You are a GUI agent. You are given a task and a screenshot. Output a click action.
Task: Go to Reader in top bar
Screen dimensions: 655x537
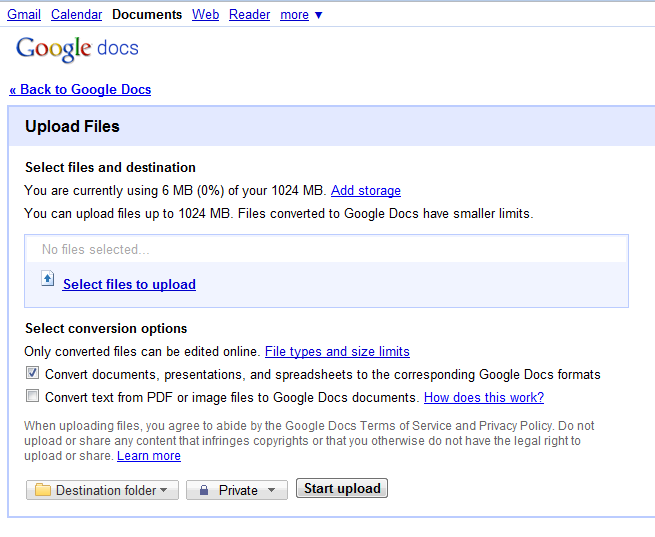coord(249,15)
